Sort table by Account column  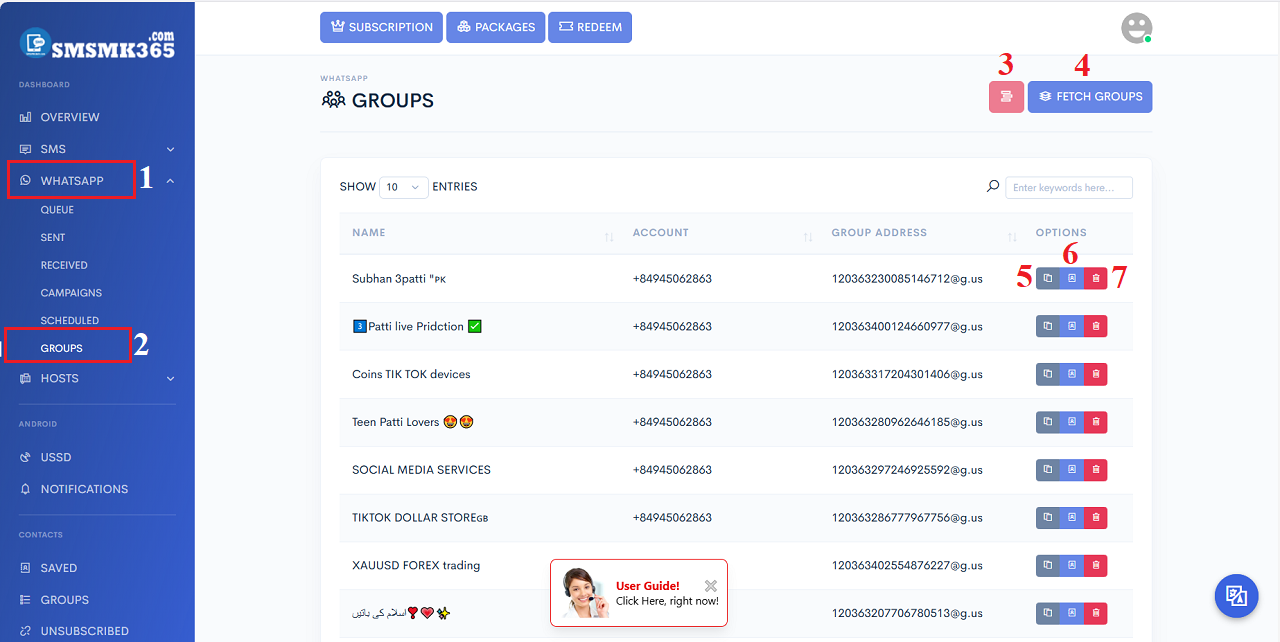pos(721,233)
